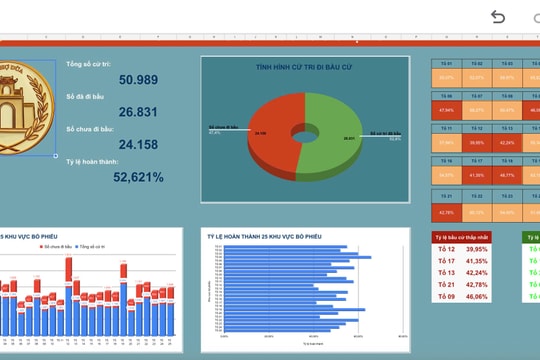This screenshot has width=540, height=360.
Task: Select the total voters value 50.989
Action: click(x=138, y=80)
